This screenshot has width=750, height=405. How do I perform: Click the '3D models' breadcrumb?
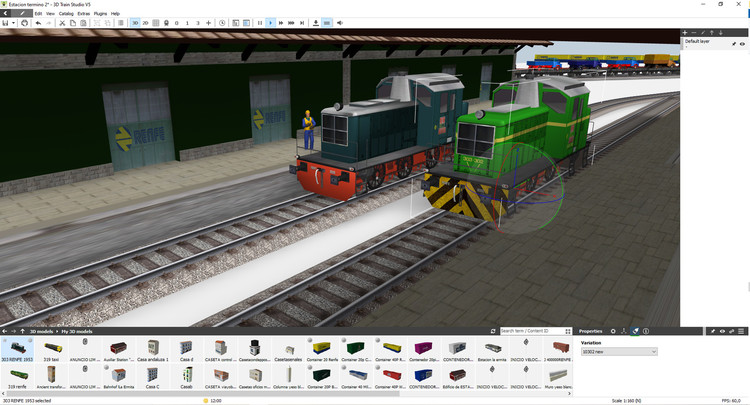coord(41,331)
